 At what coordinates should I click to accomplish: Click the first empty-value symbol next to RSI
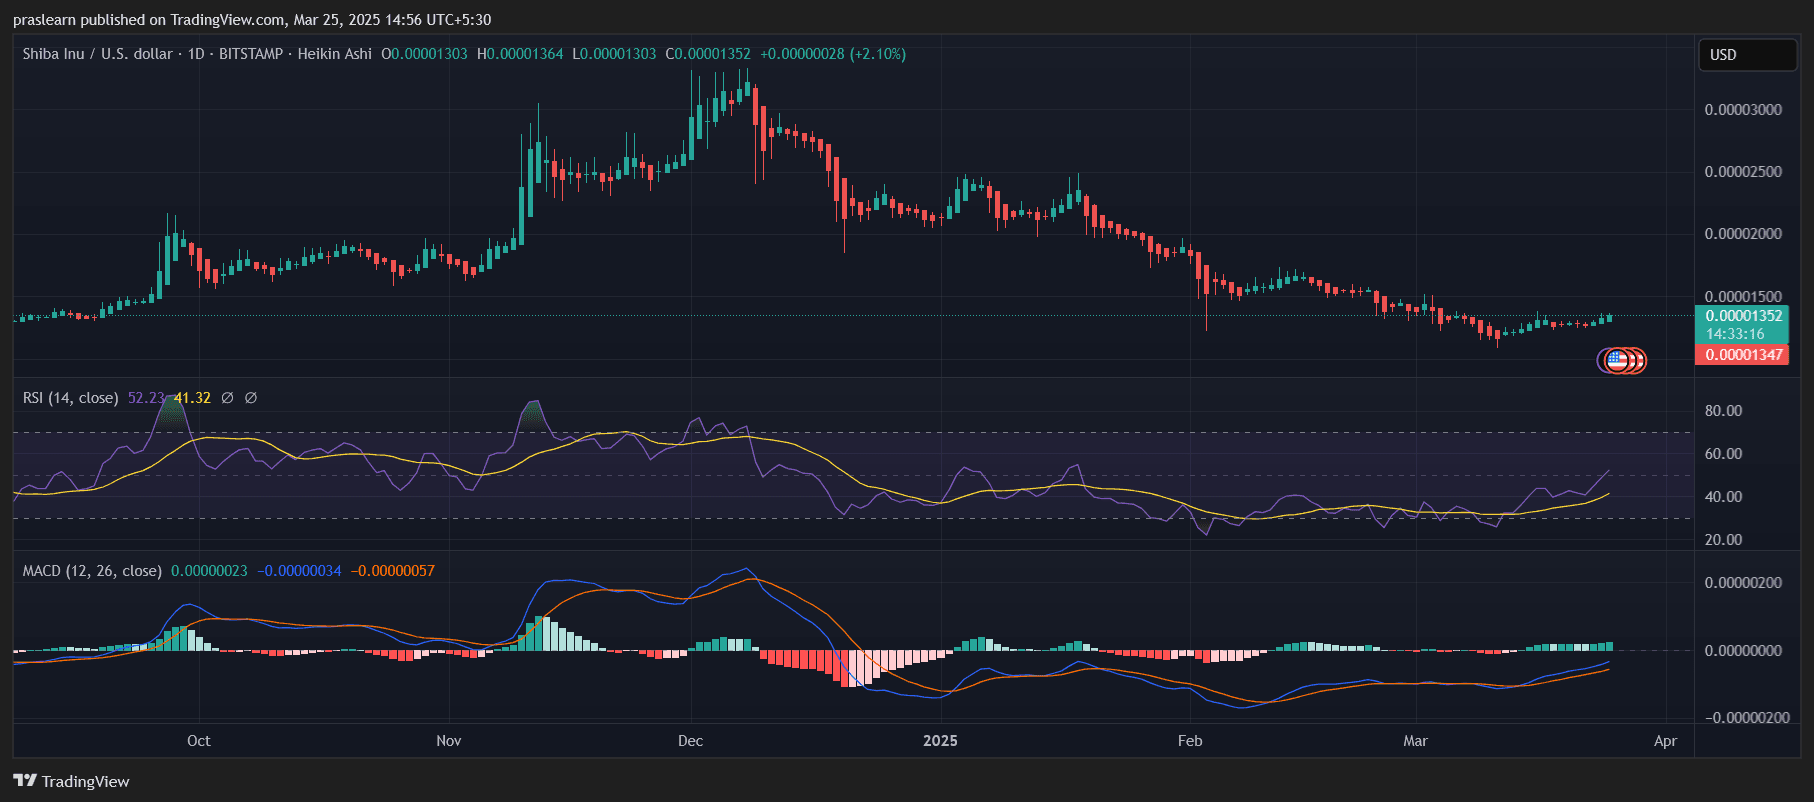[x=227, y=398]
